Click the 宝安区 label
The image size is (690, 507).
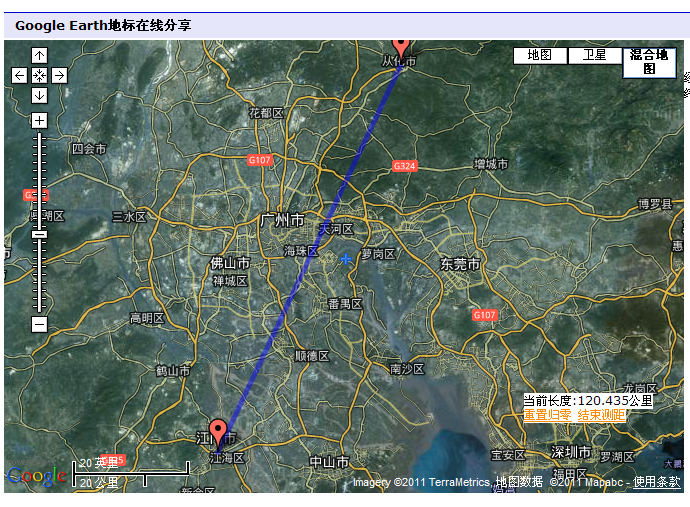coord(508,455)
